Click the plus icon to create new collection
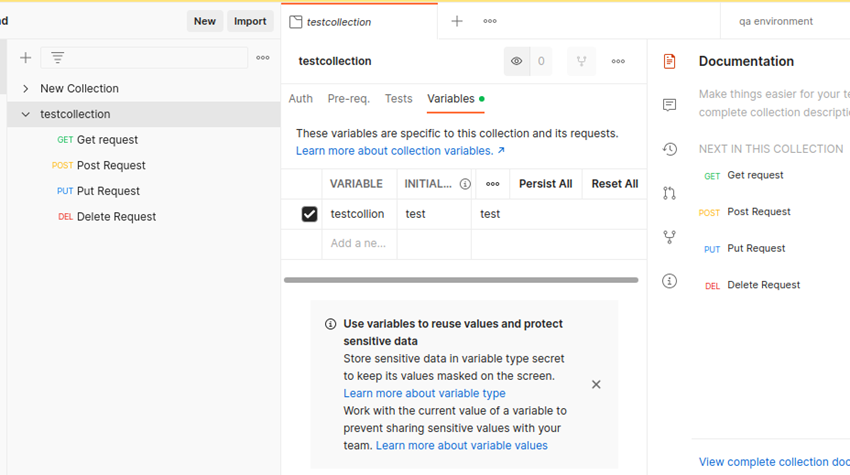The width and height of the screenshot is (850, 475). coord(26,58)
